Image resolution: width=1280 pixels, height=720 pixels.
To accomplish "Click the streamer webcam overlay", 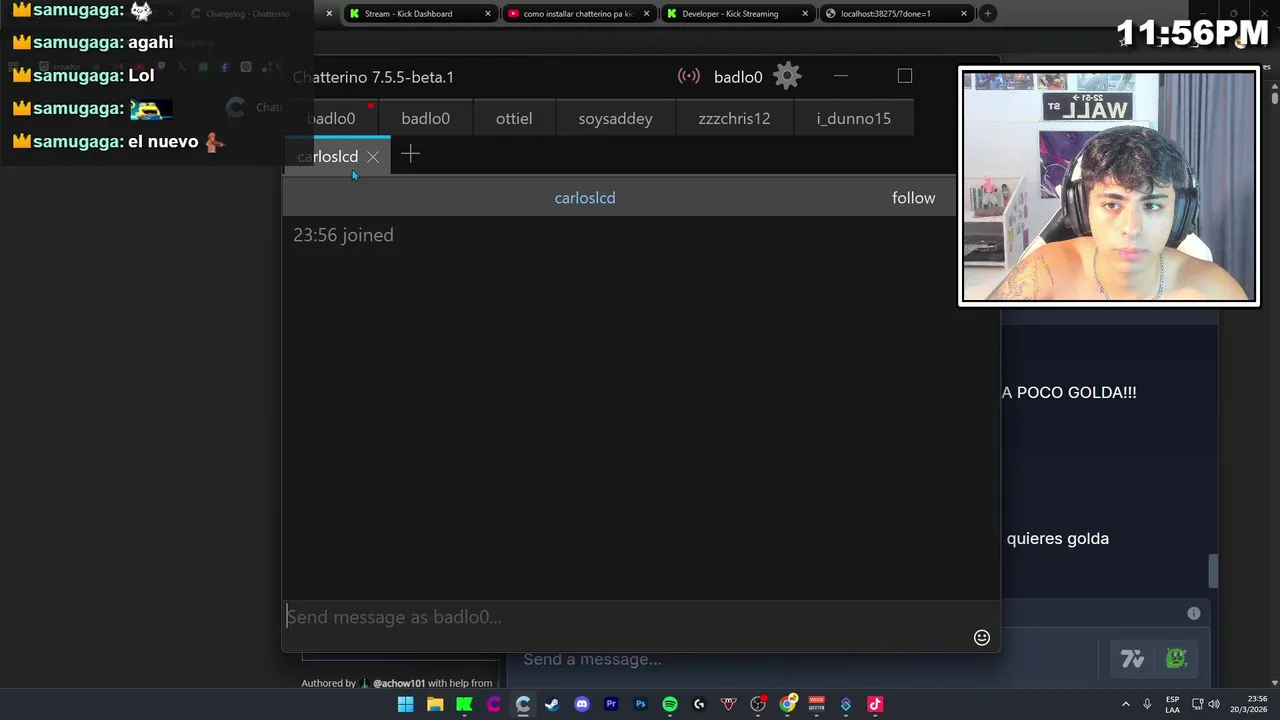I will click(x=1109, y=186).
